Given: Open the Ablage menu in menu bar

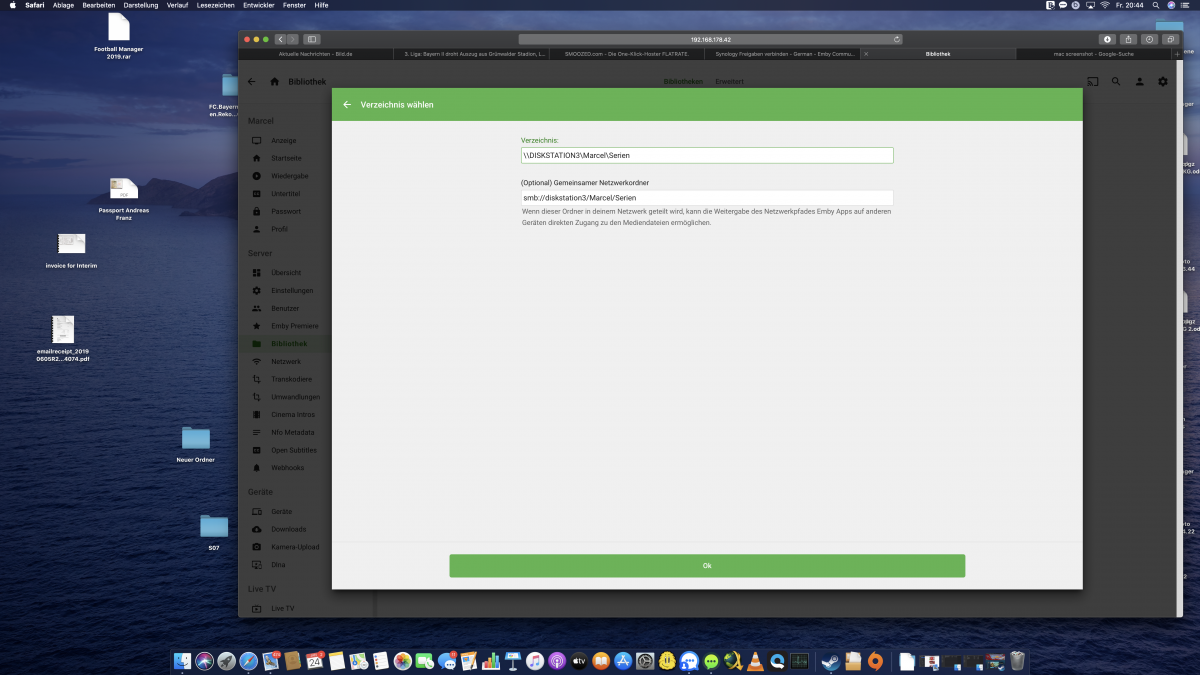Looking at the screenshot, I should pos(64,5).
